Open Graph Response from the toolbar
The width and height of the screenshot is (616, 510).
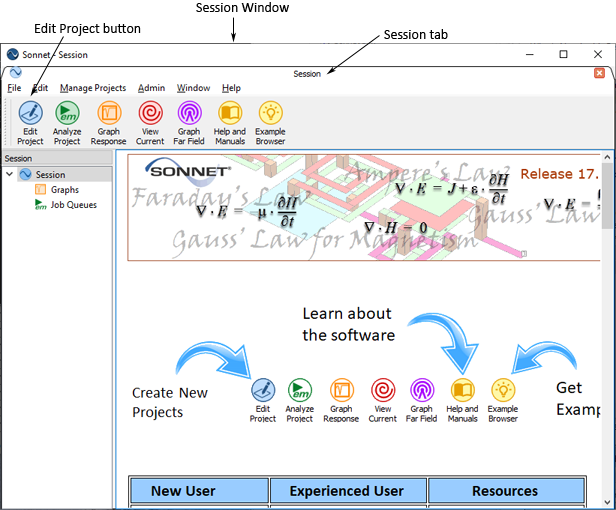click(x=109, y=123)
